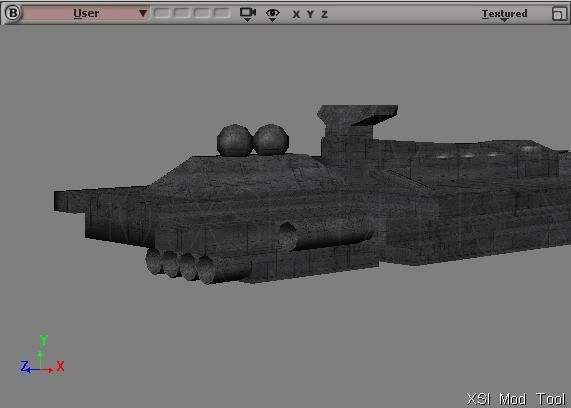This screenshot has width=571, height=408.
Task: Select the first camera memo slot
Action: [162, 13]
